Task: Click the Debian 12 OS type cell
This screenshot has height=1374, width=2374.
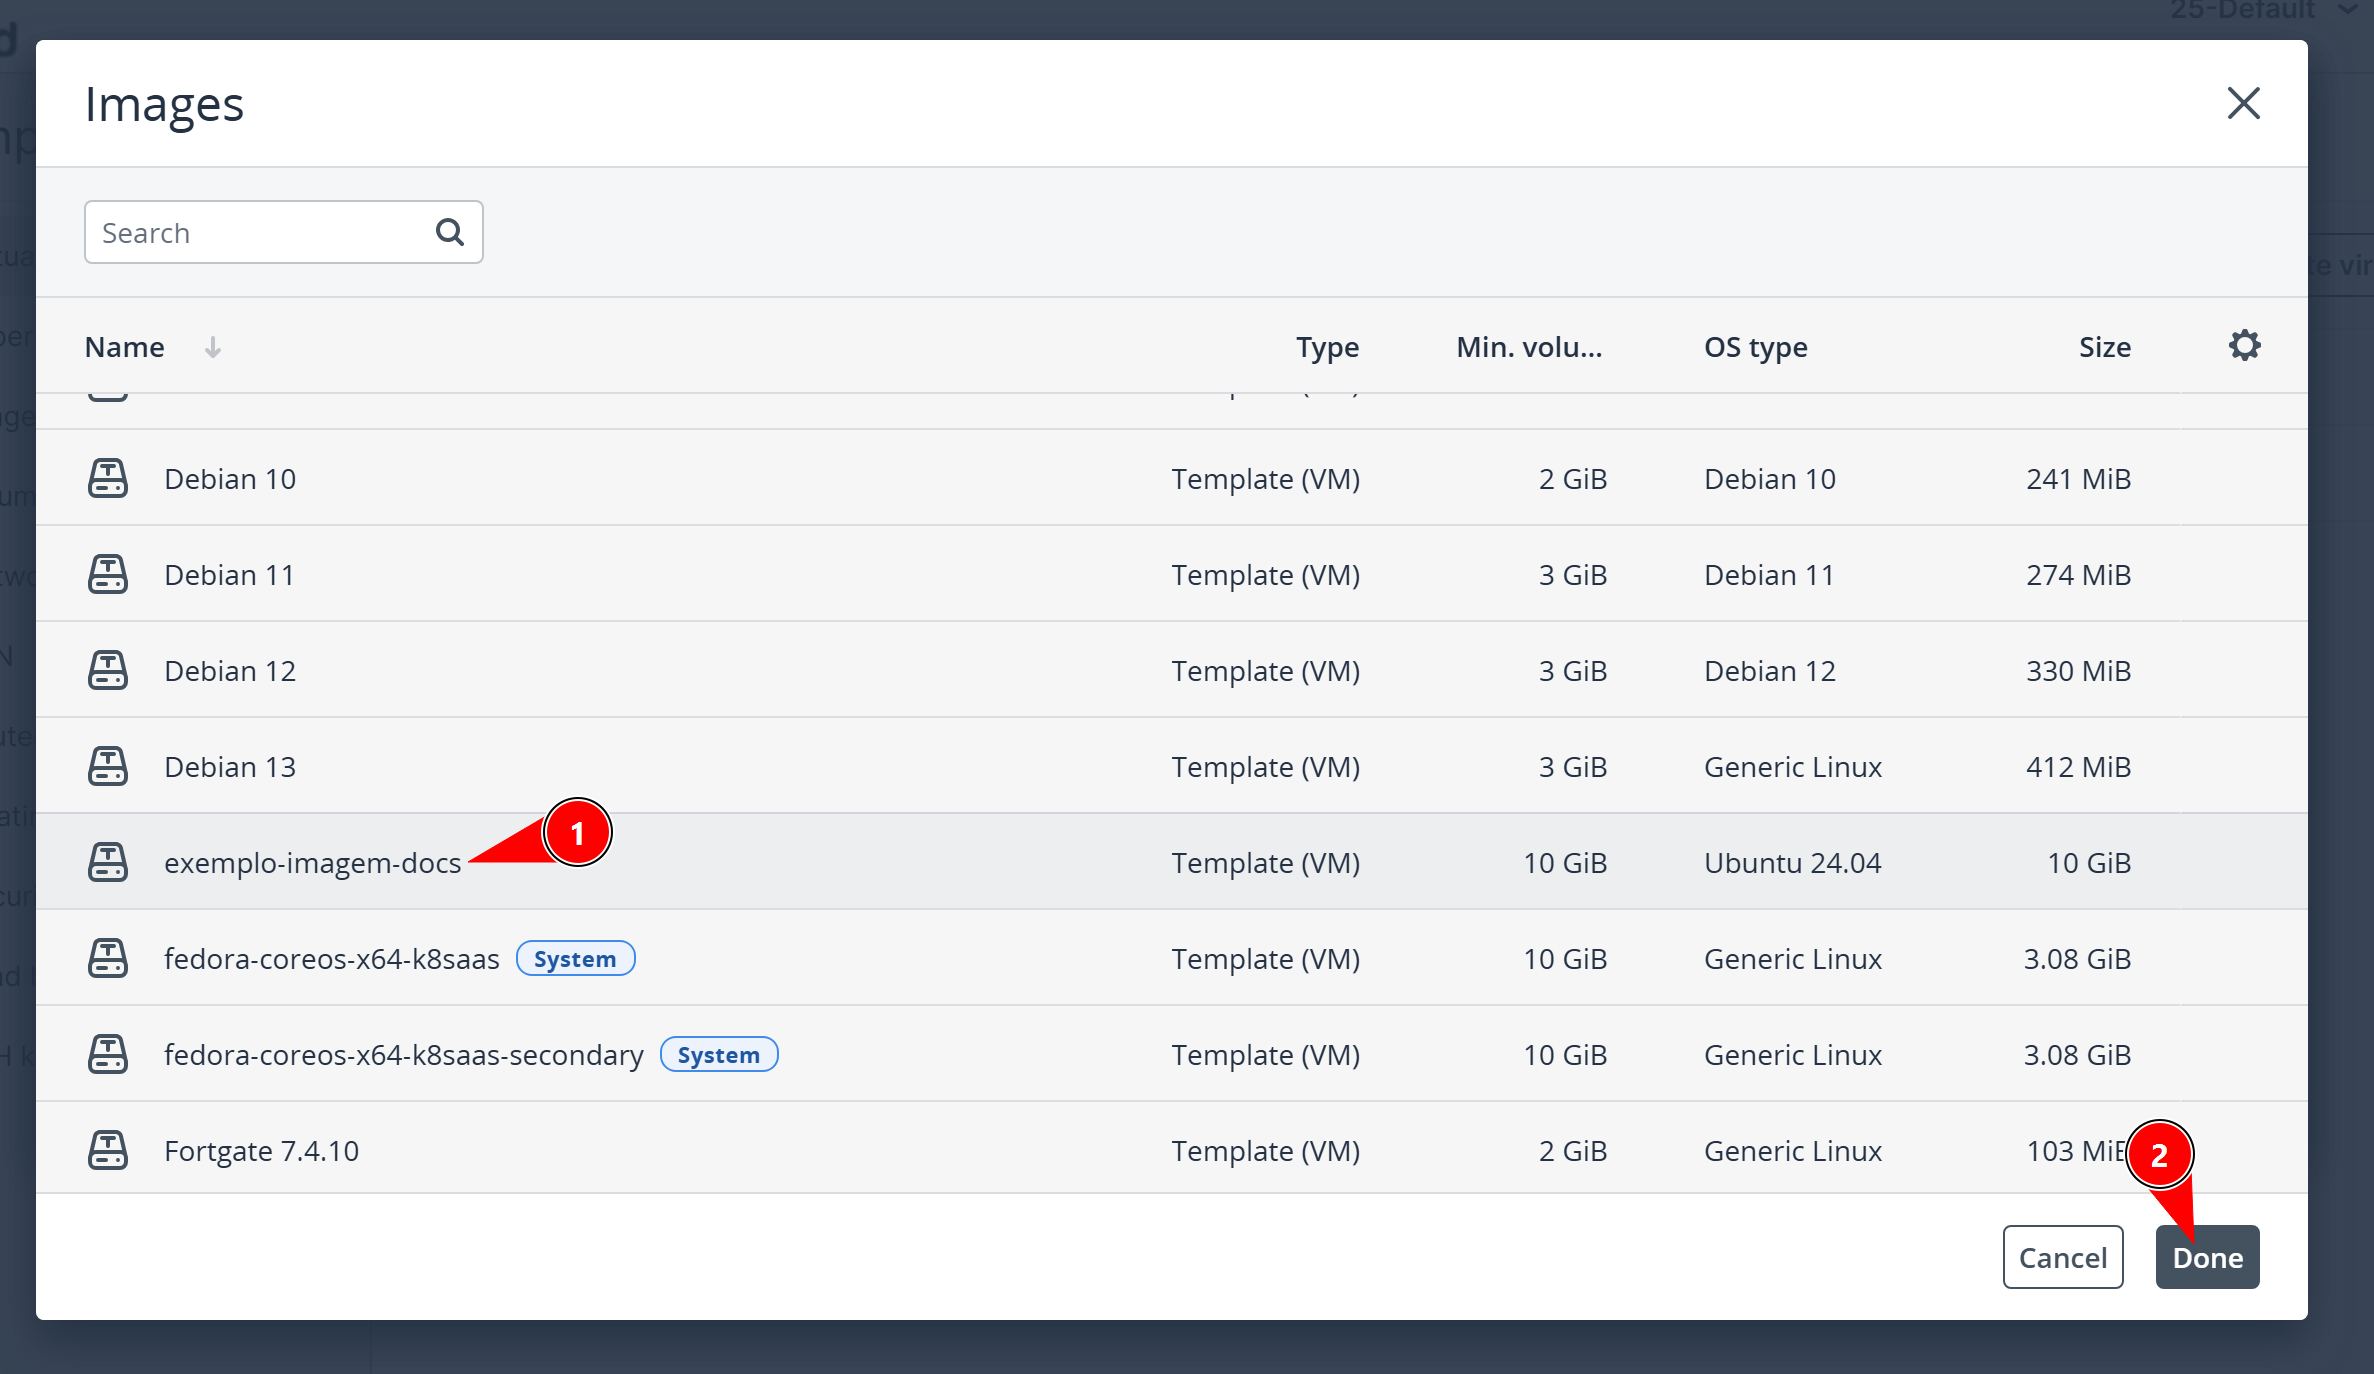Action: 1770,671
